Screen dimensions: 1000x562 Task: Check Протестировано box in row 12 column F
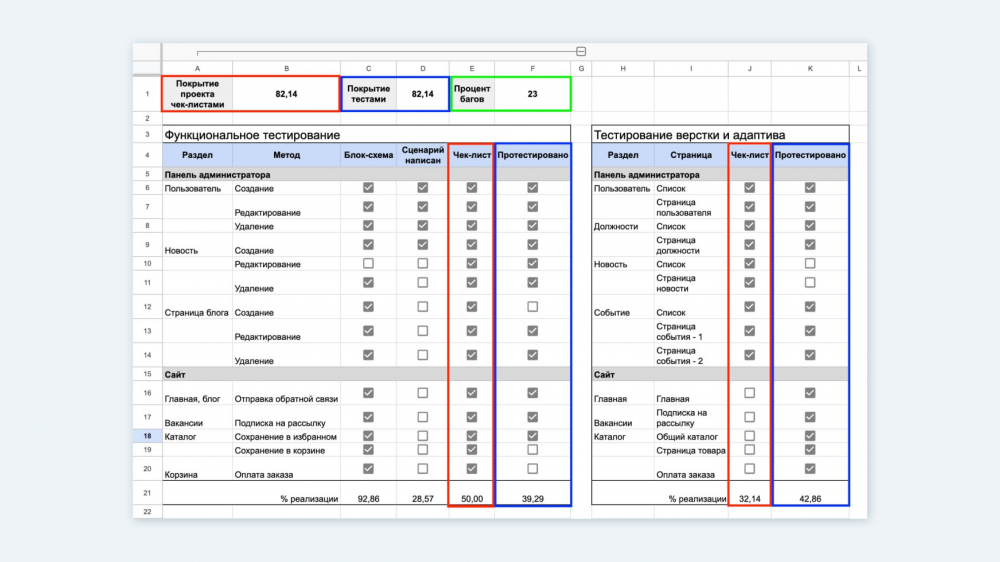pyautogui.click(x=533, y=307)
